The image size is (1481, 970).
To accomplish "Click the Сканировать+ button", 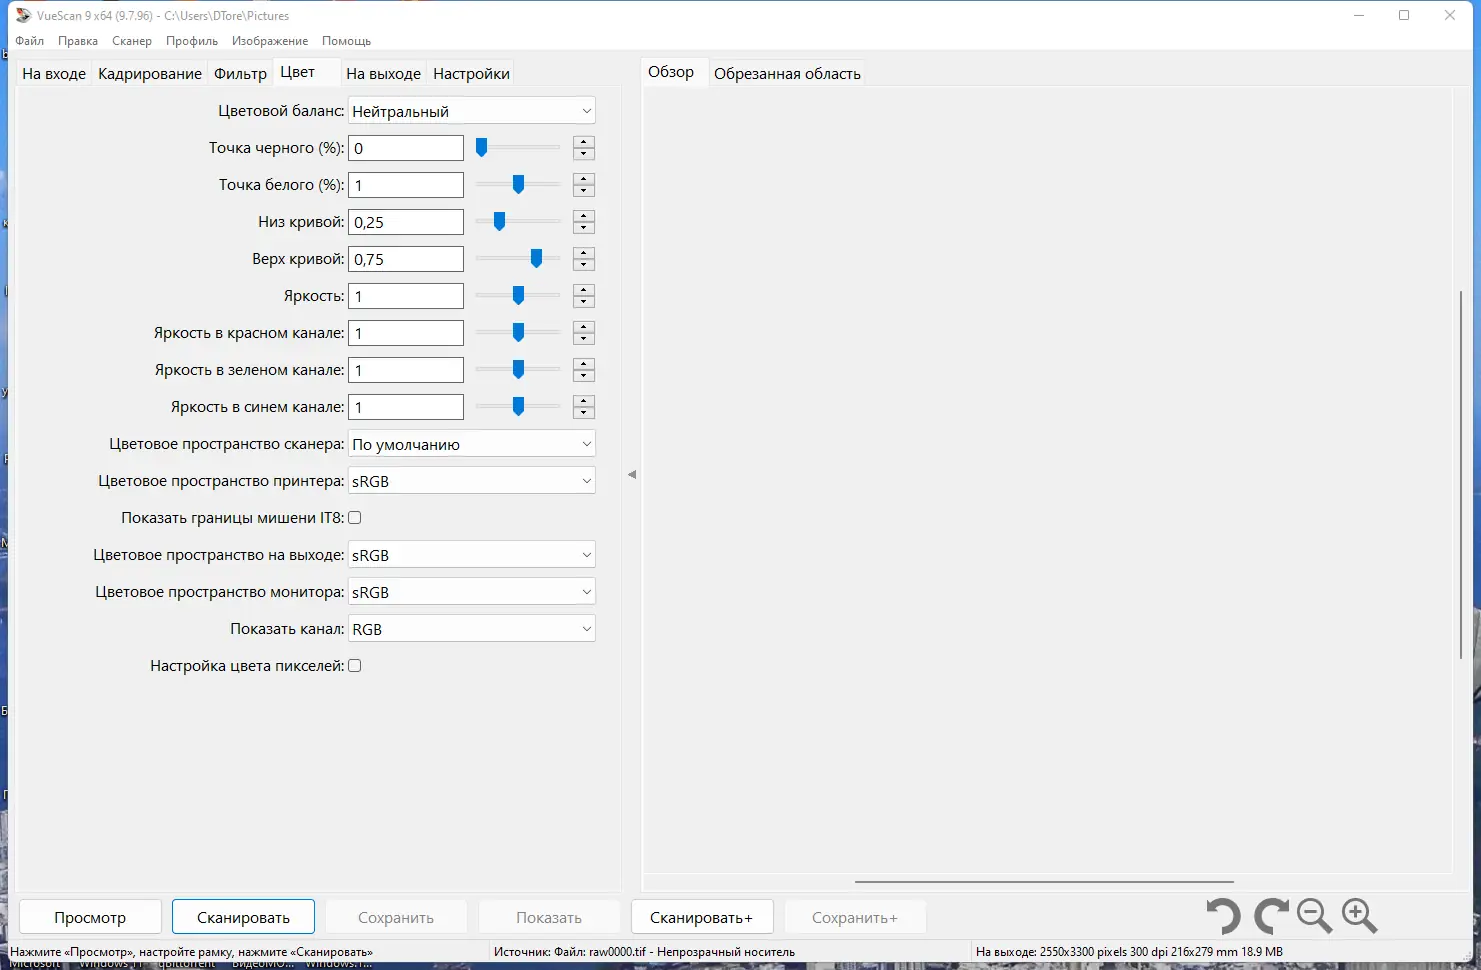I will (701, 917).
